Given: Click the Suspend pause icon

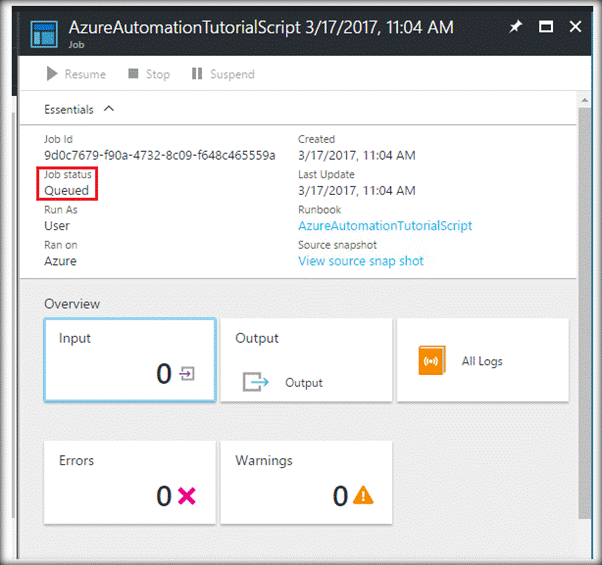Looking at the screenshot, I should click(197, 73).
